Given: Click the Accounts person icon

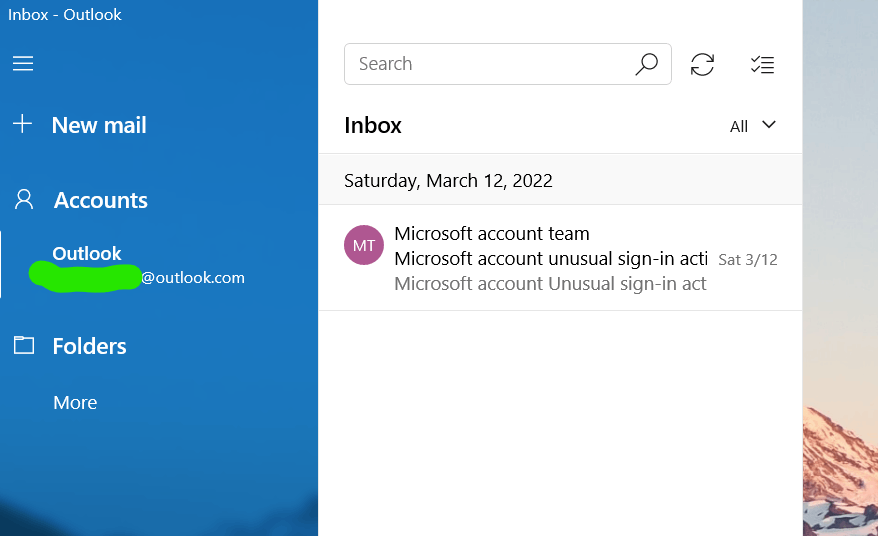Looking at the screenshot, I should 24,200.
